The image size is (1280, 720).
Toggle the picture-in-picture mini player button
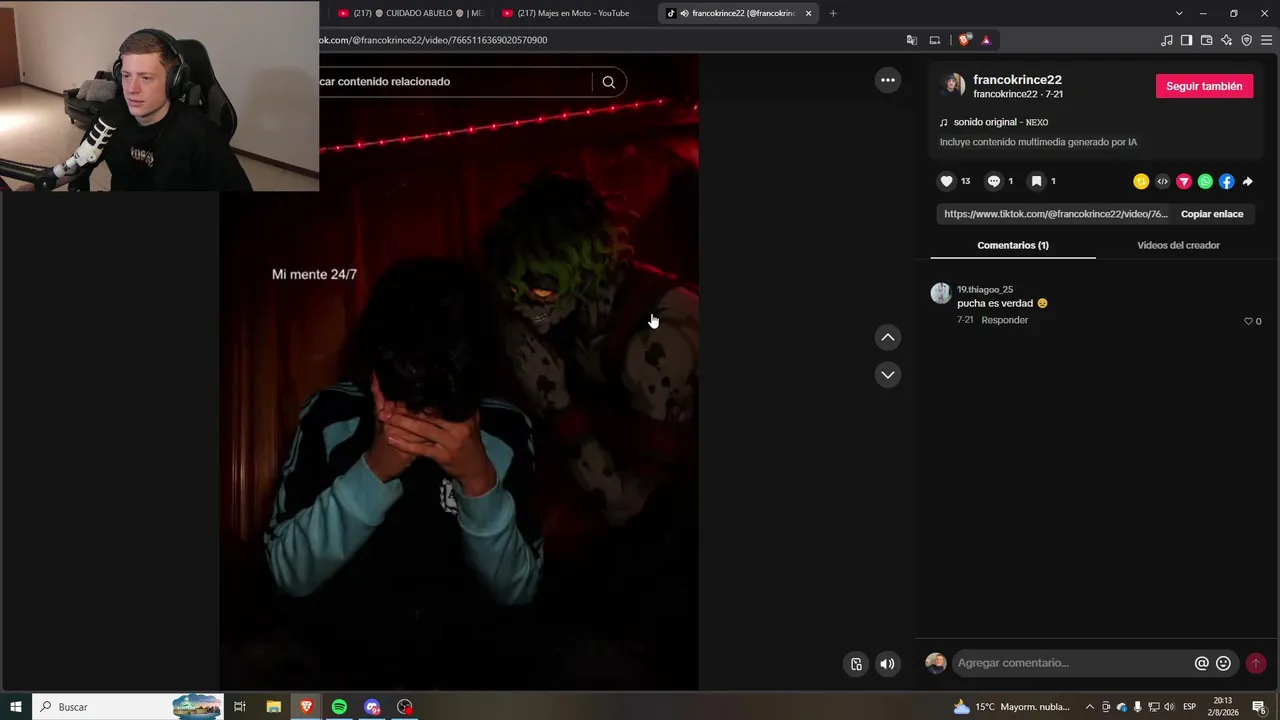click(x=856, y=663)
